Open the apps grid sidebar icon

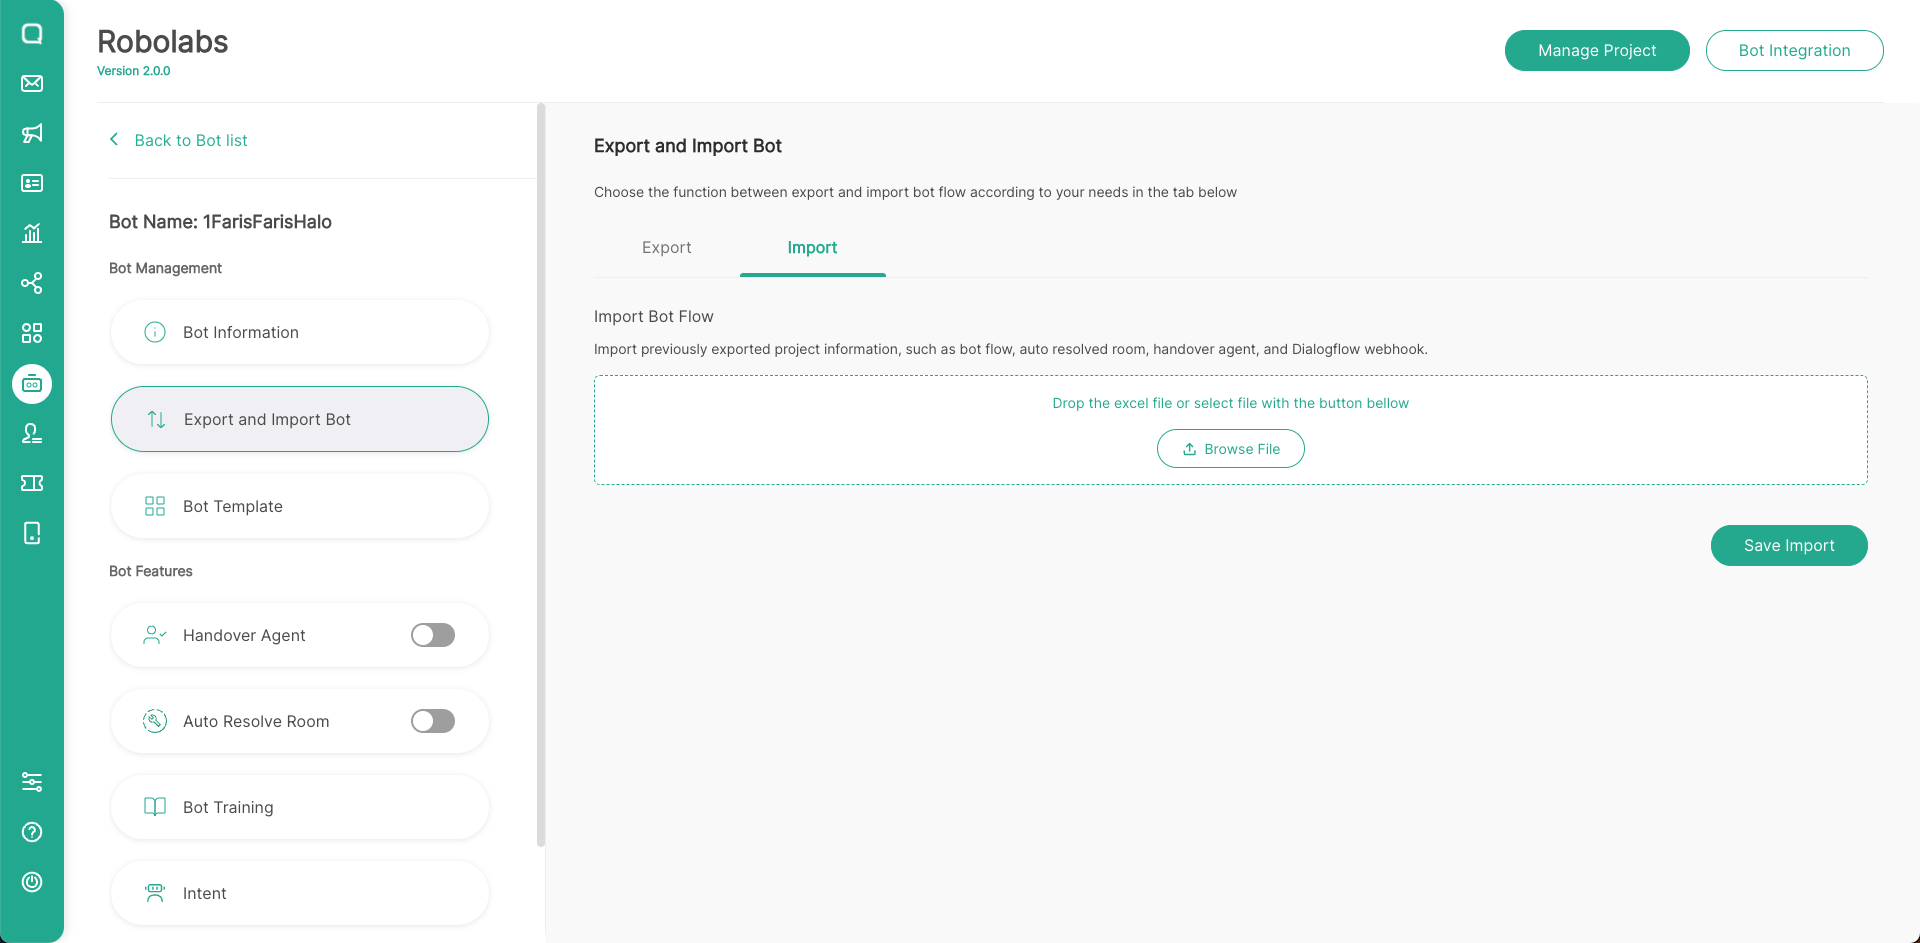coord(32,333)
